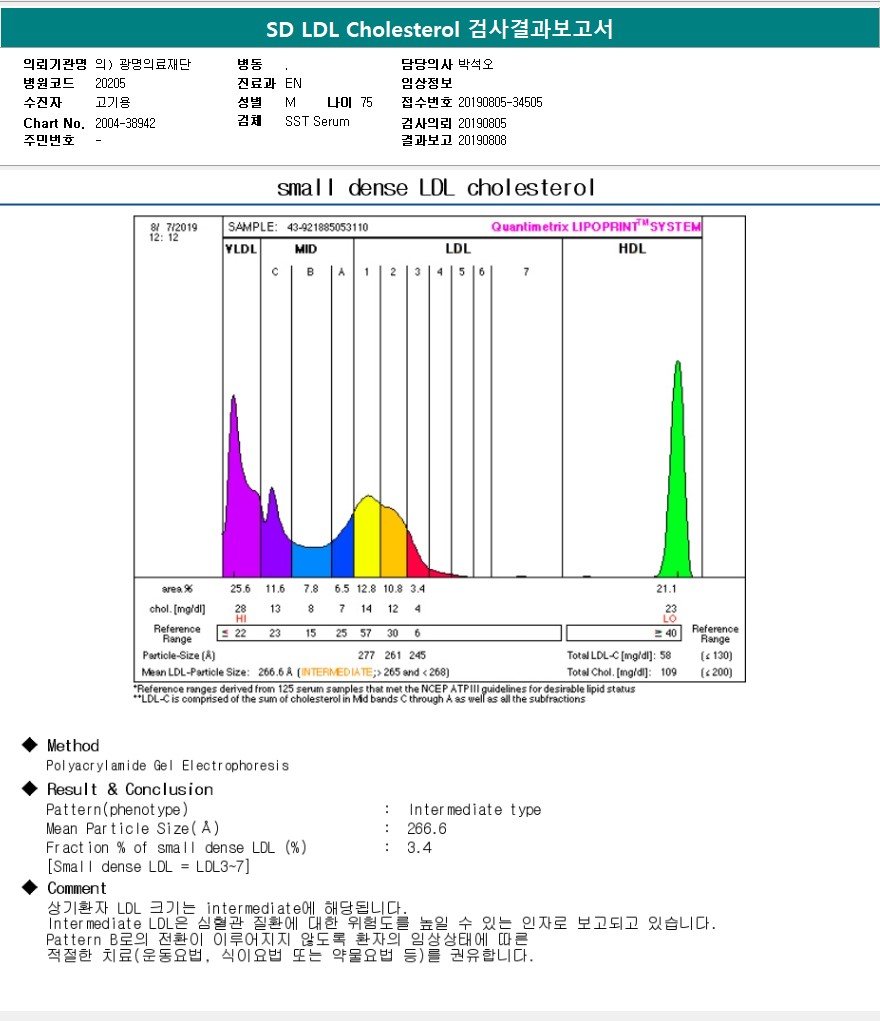
Task: Click VLDL reference range "≤ 22"
Action: 234,633
